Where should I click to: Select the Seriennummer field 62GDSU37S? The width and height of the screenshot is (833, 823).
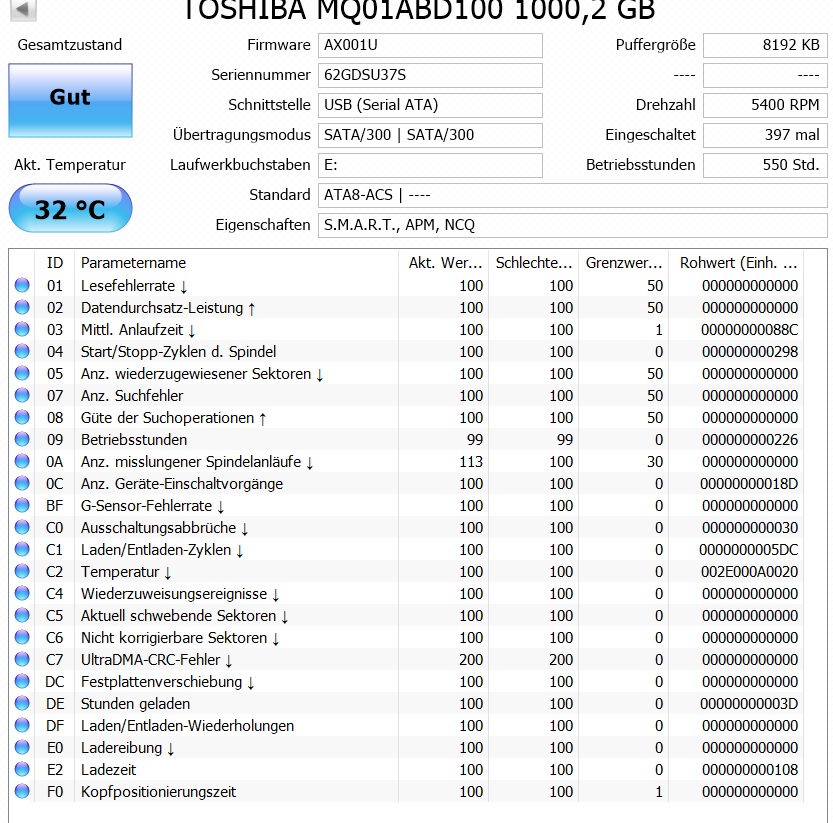tap(430, 75)
